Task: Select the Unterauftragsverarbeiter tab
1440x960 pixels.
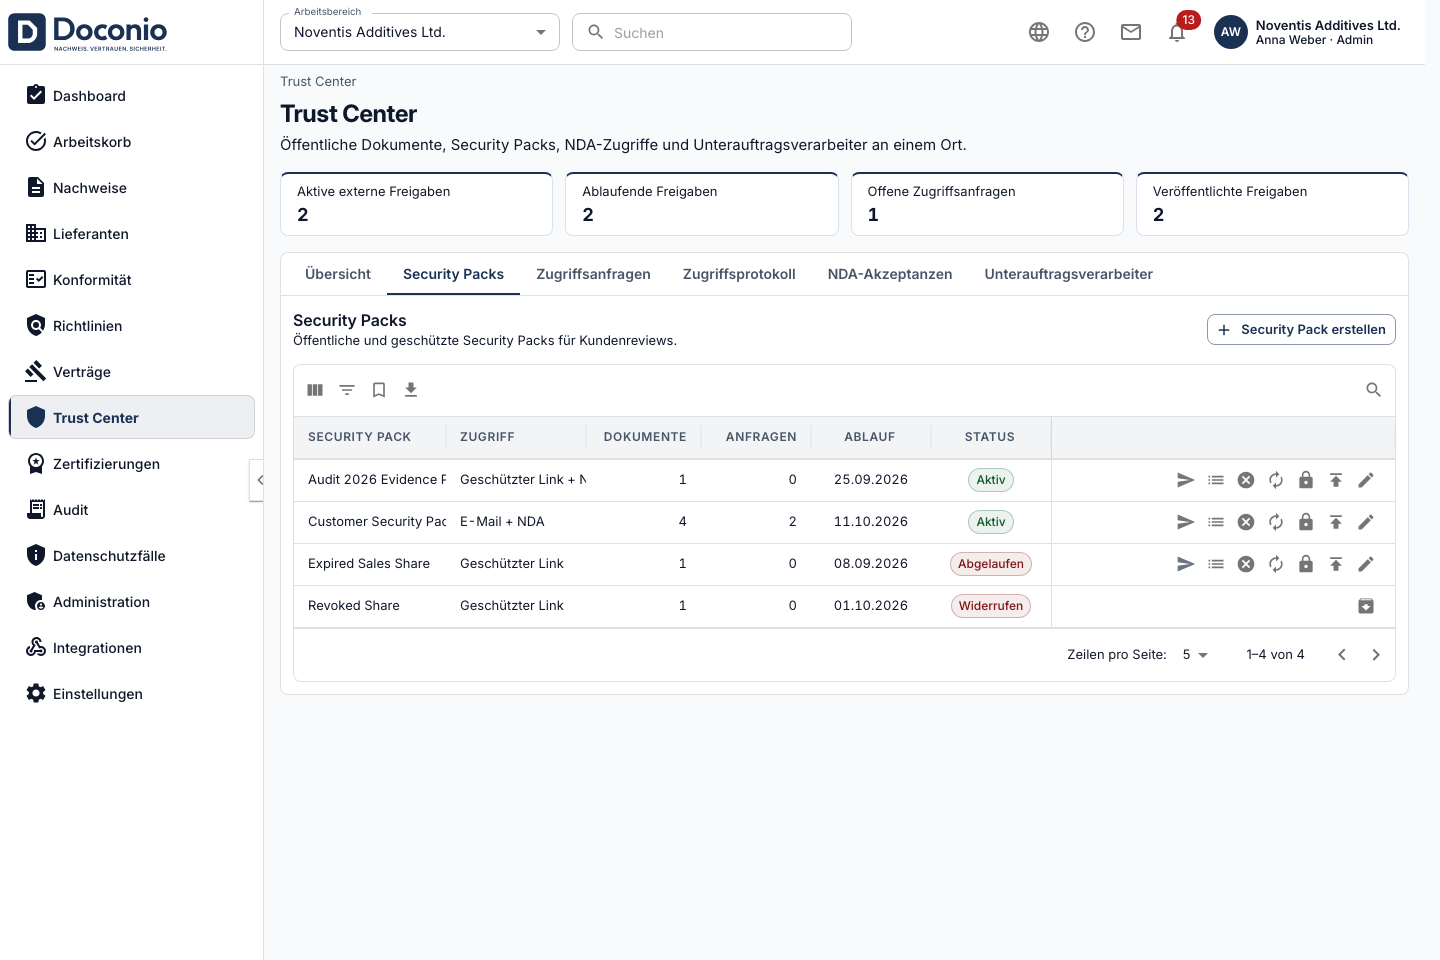Action: click(1069, 274)
